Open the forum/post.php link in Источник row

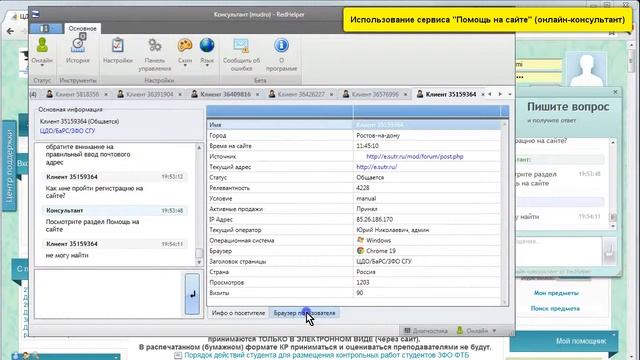[x=415, y=157]
